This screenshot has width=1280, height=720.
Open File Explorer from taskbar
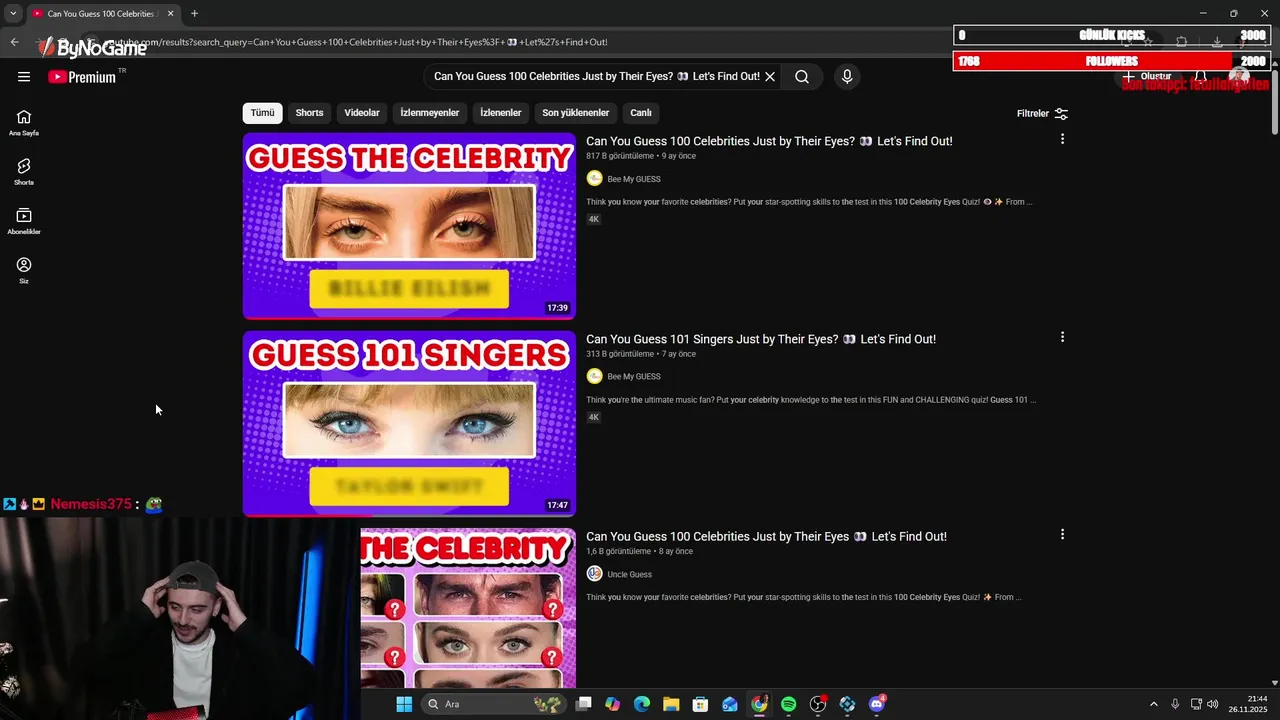[671, 704]
